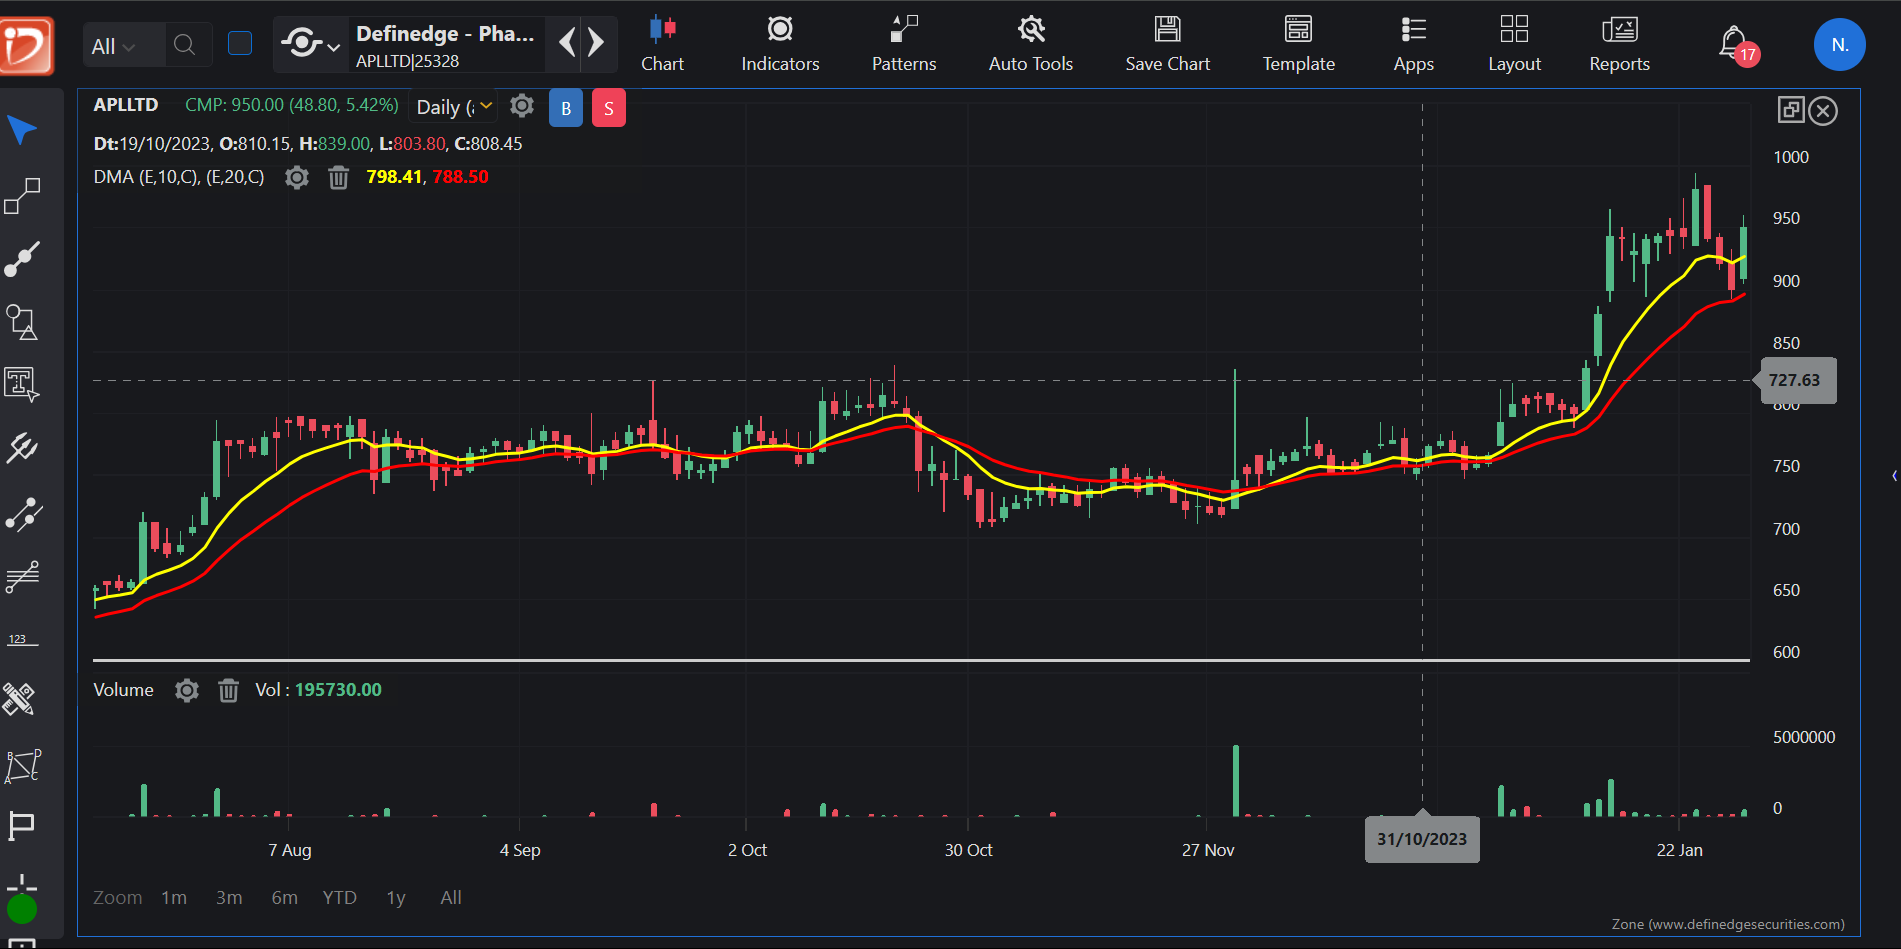Open the Layout menu
1901x949 pixels.
(1514, 44)
